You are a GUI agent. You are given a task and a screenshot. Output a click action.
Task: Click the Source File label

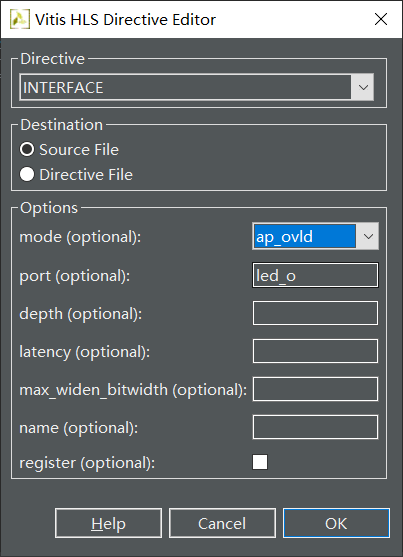(79, 150)
